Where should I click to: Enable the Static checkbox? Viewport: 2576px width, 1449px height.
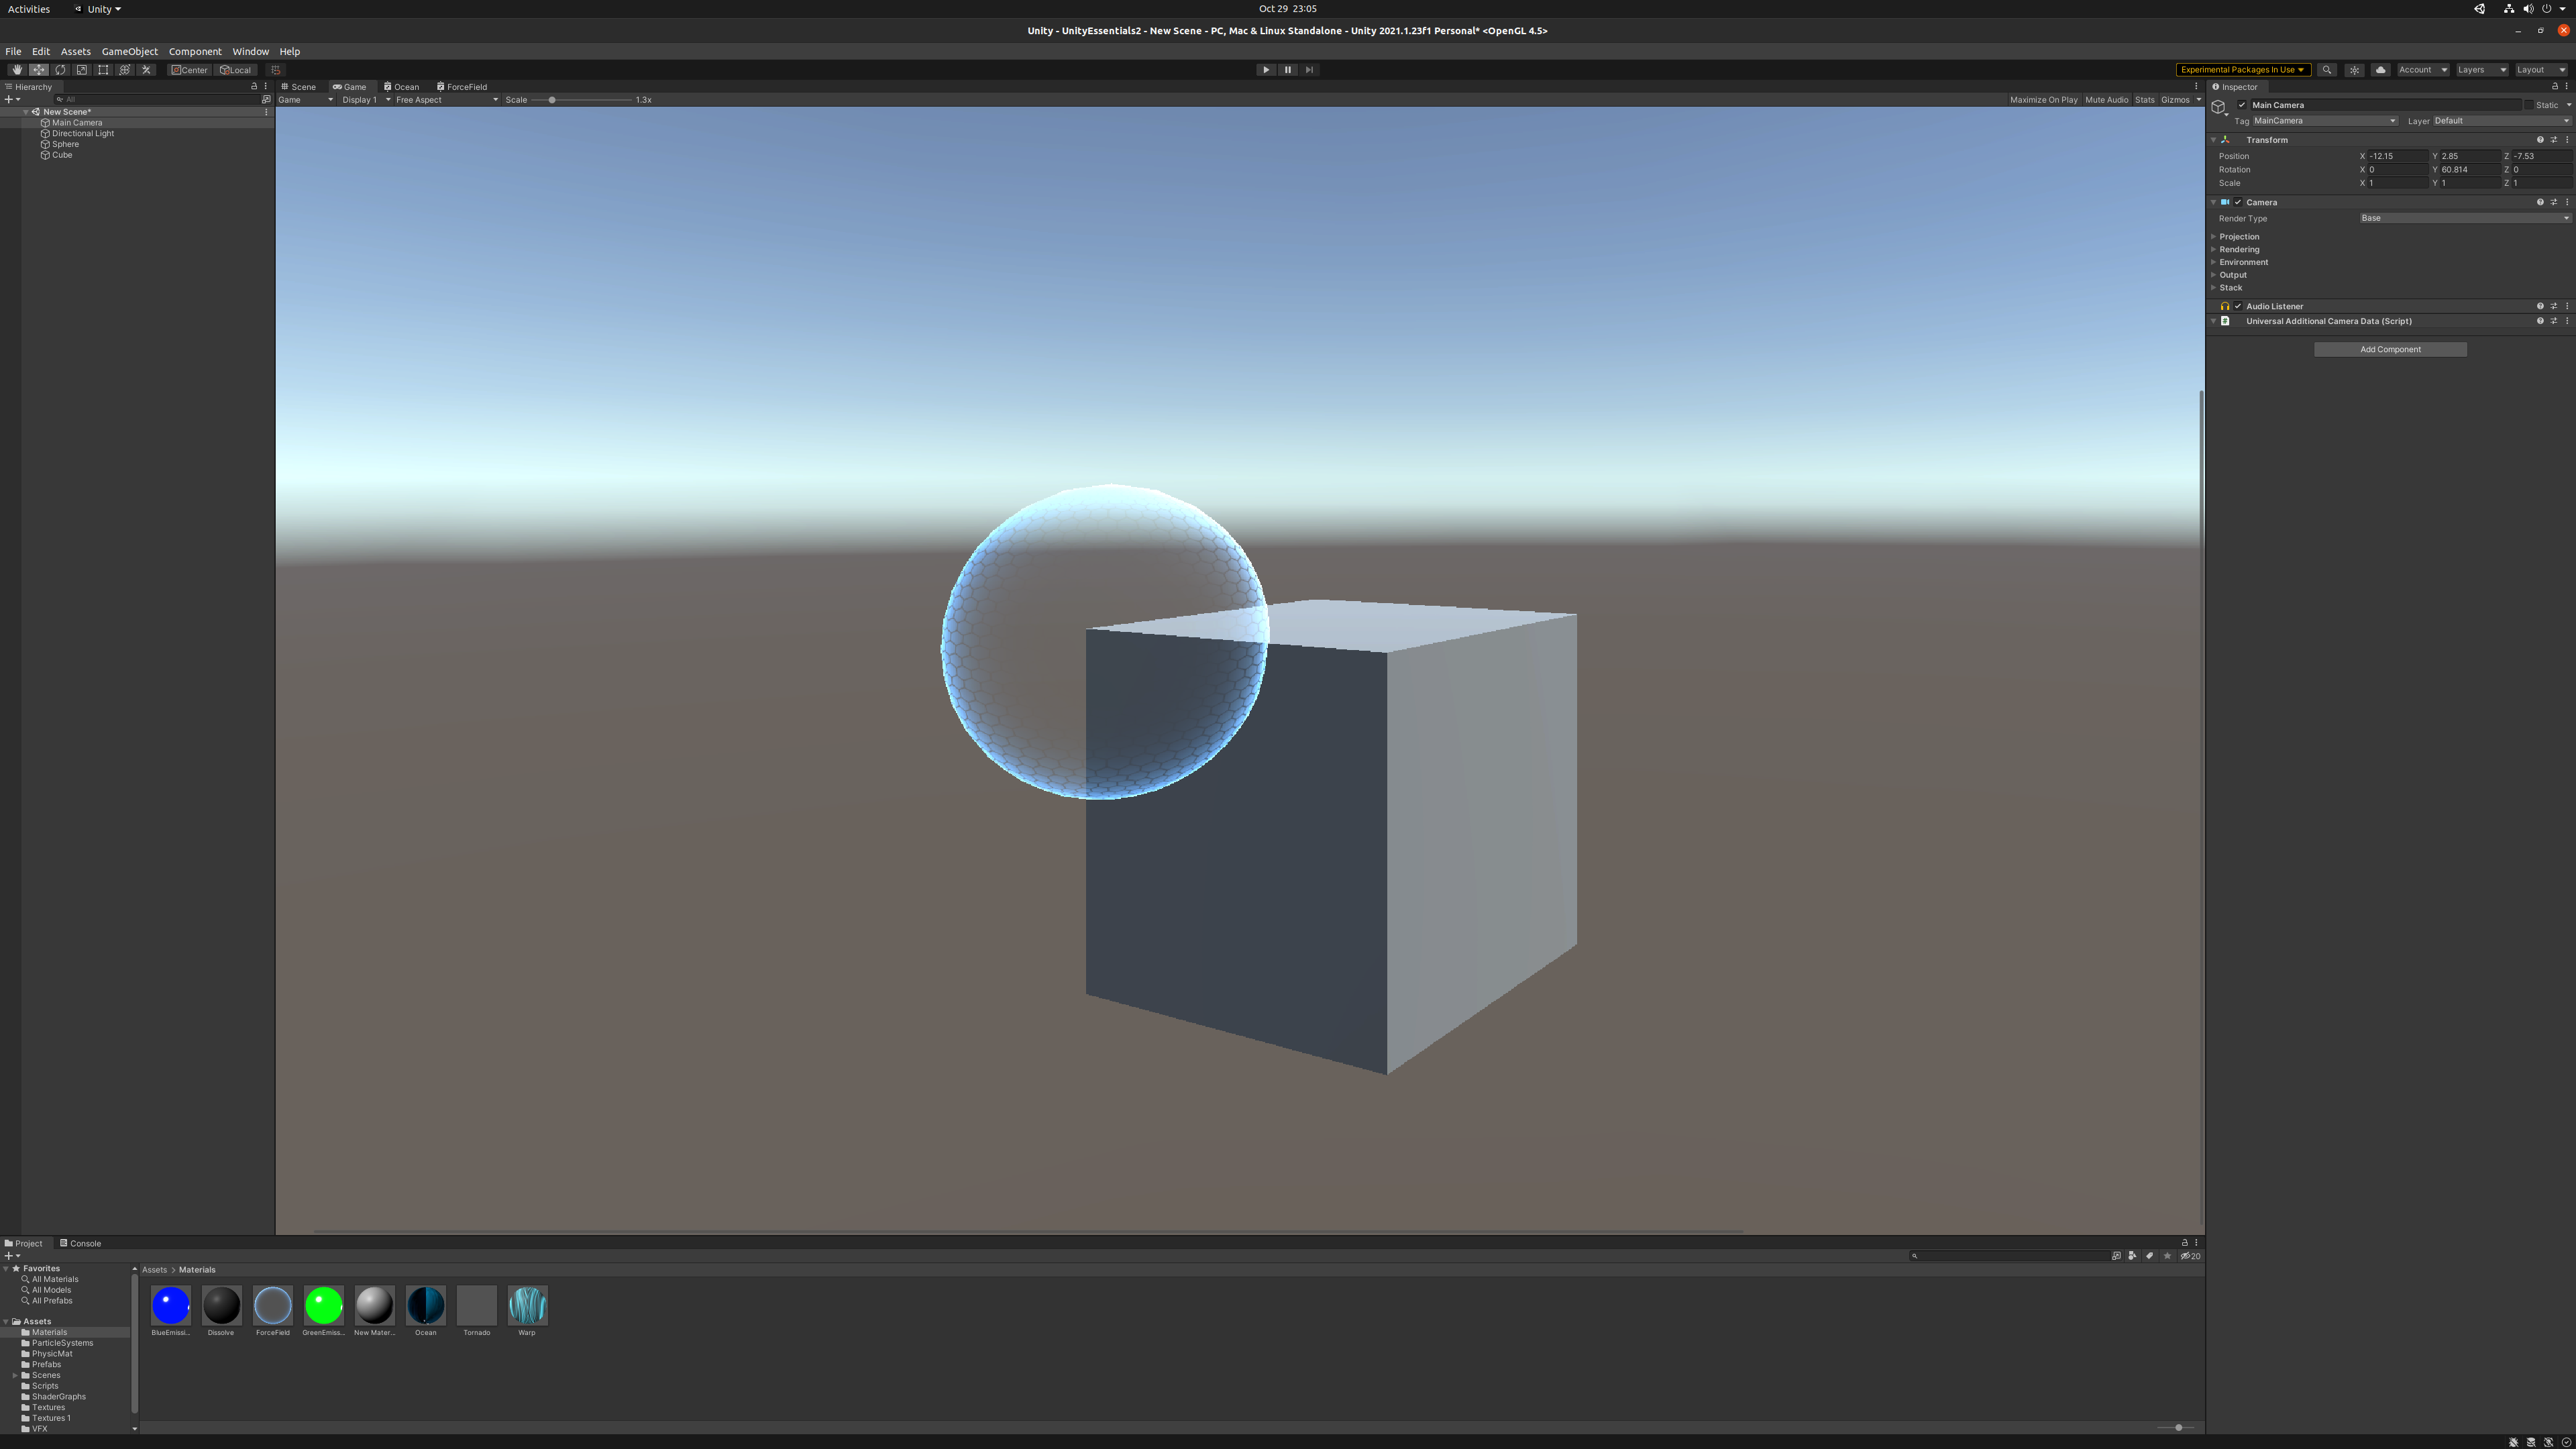(x=2529, y=105)
